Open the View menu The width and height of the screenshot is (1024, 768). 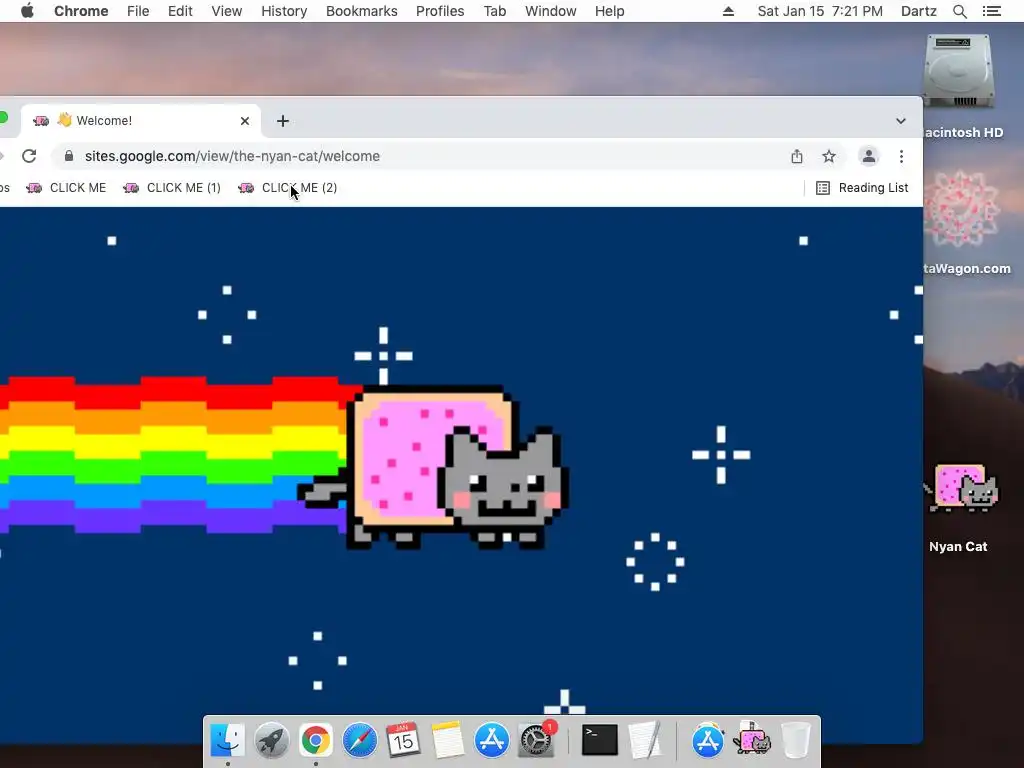[x=227, y=11]
